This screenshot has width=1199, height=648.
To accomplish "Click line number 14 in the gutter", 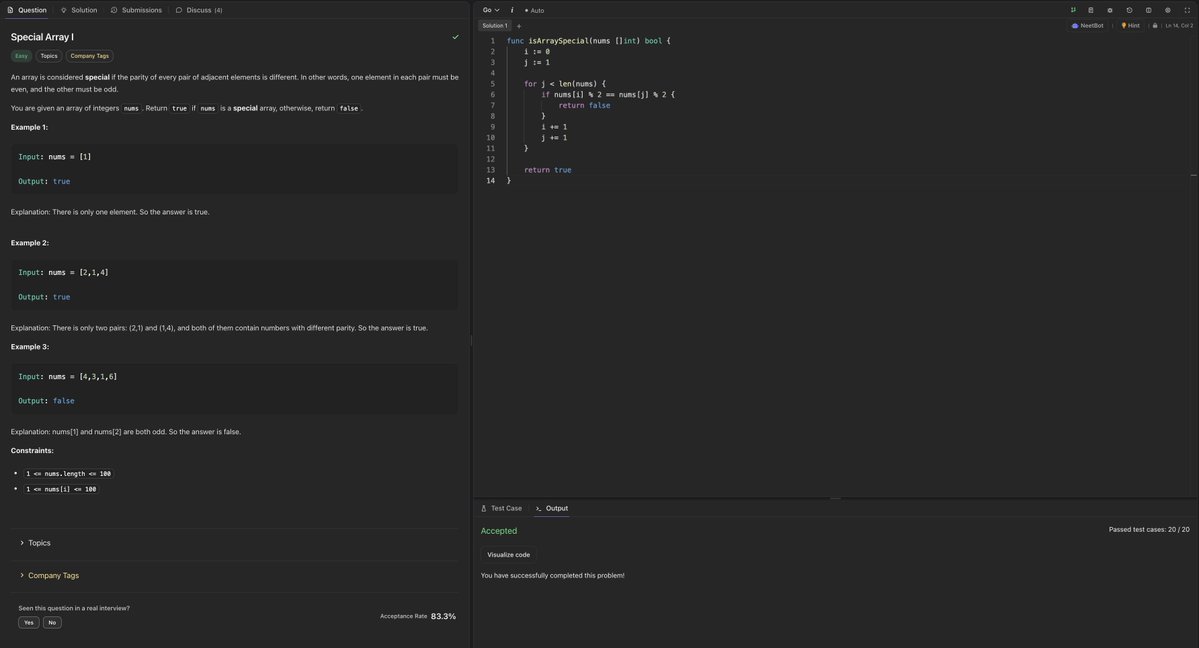I will [490, 181].
